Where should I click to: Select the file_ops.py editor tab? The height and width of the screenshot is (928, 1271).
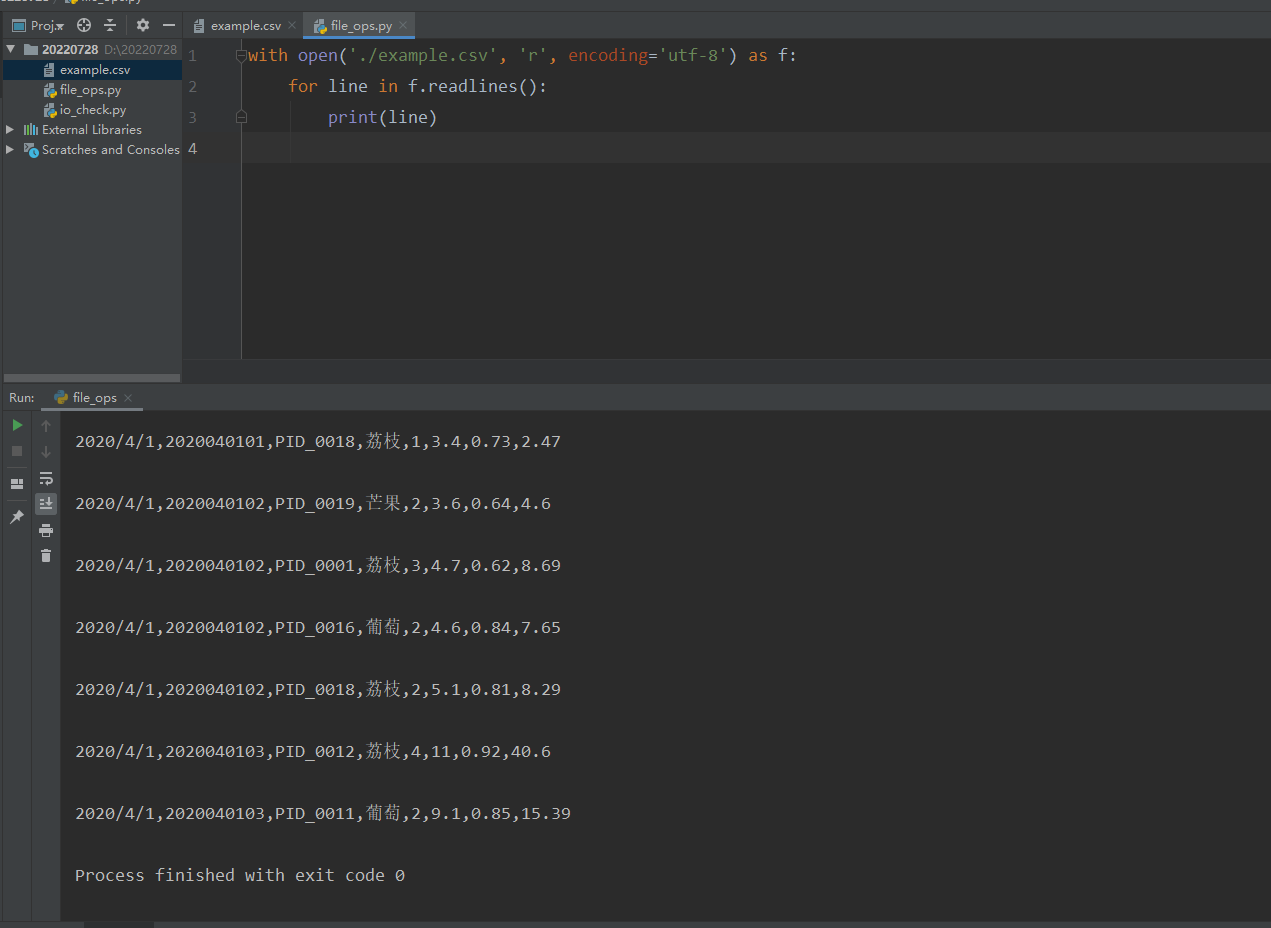click(x=361, y=26)
